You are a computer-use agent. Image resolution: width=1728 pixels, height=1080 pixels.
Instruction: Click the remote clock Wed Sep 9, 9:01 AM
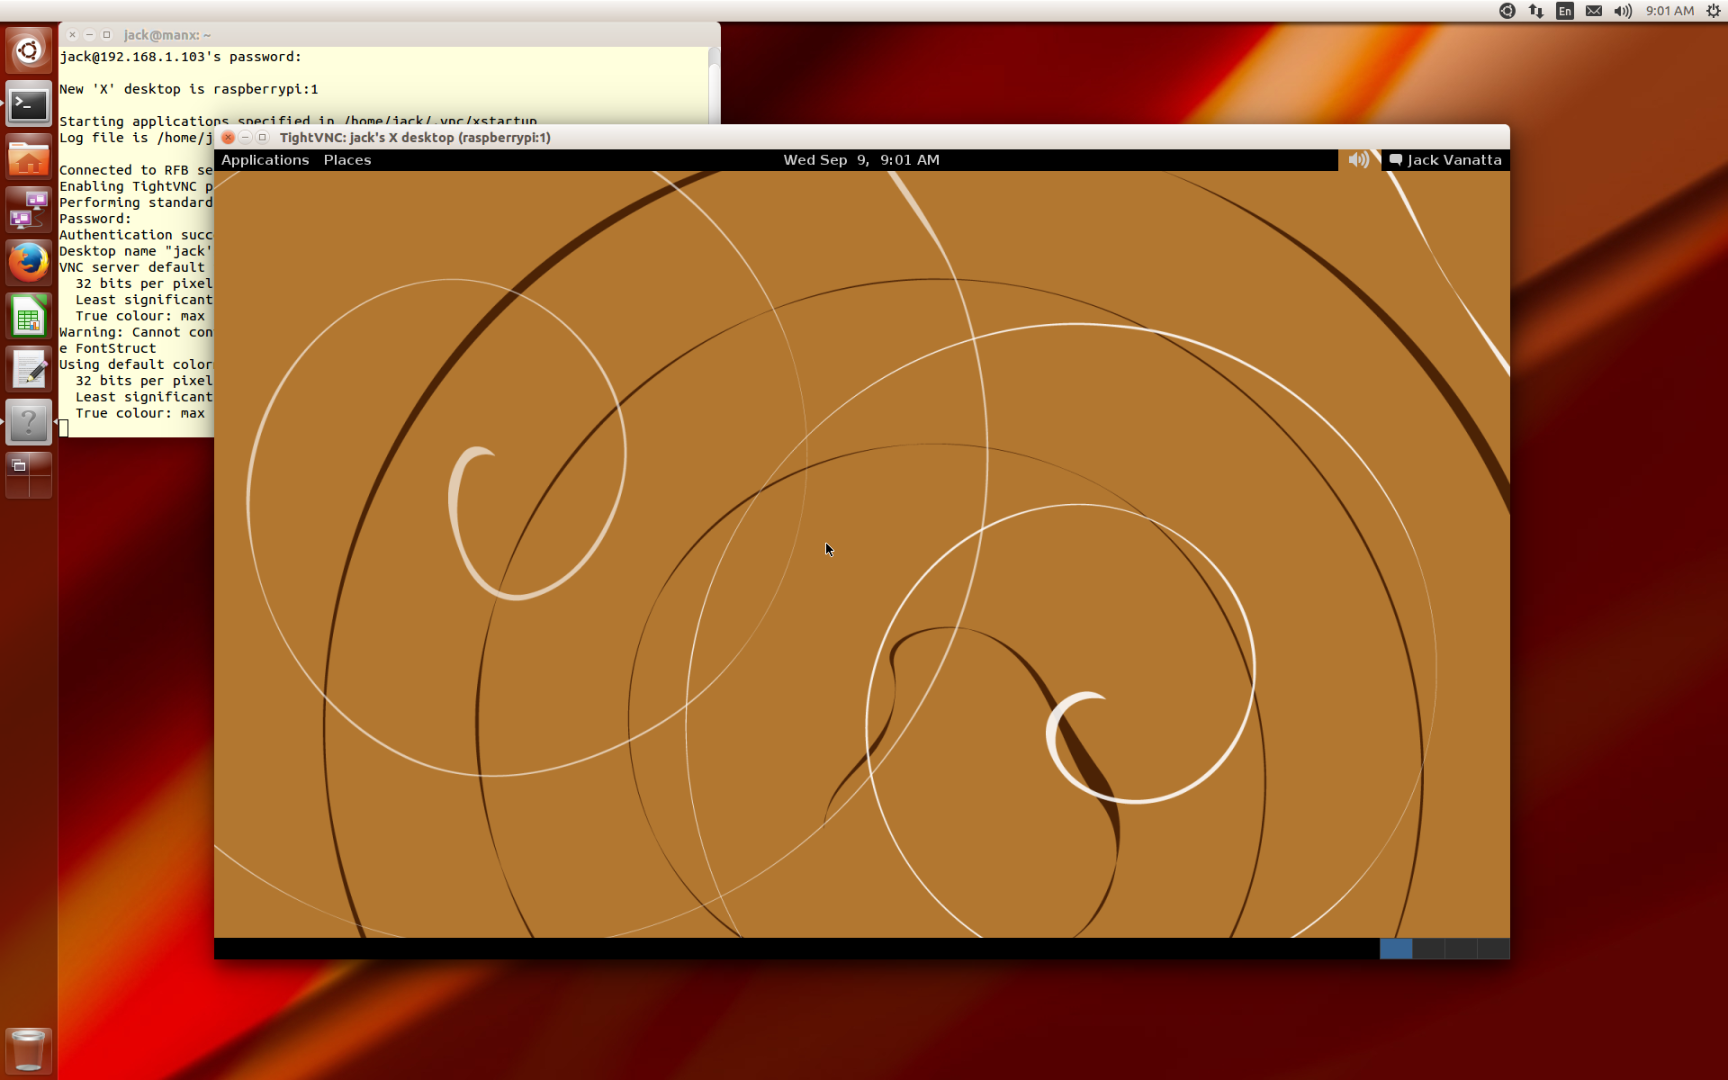point(861,160)
